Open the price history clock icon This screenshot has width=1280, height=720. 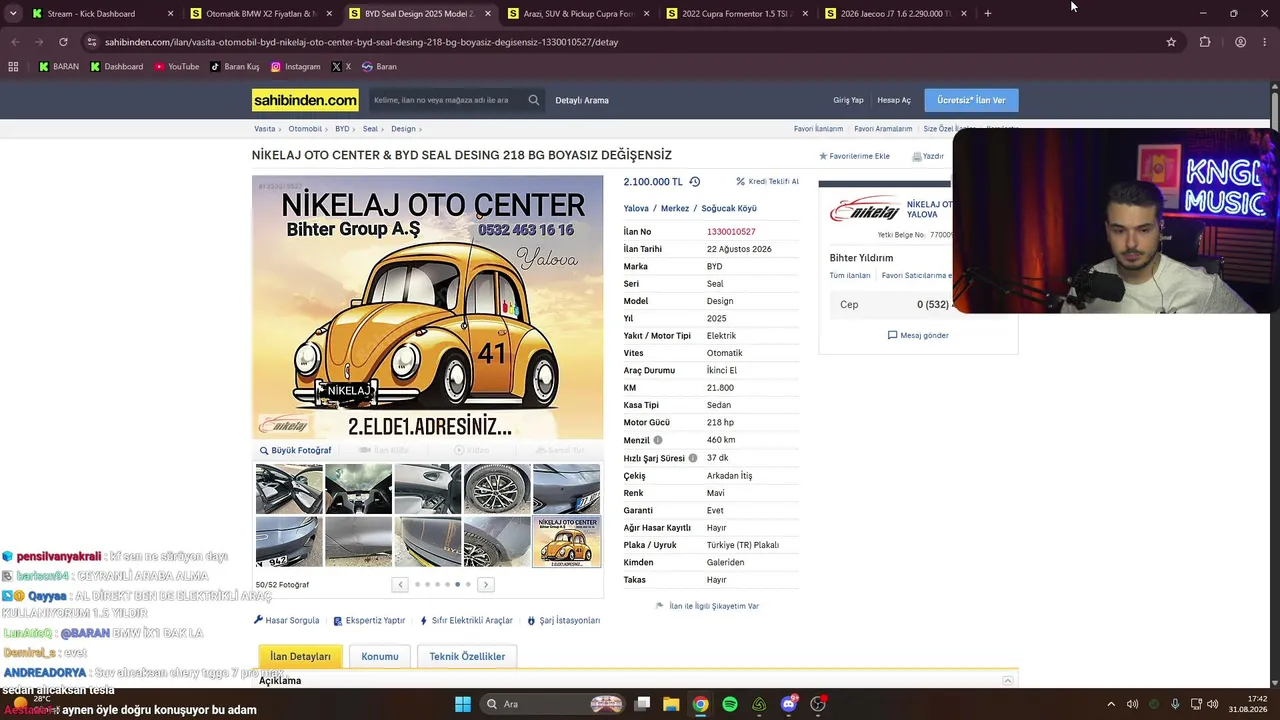695,182
